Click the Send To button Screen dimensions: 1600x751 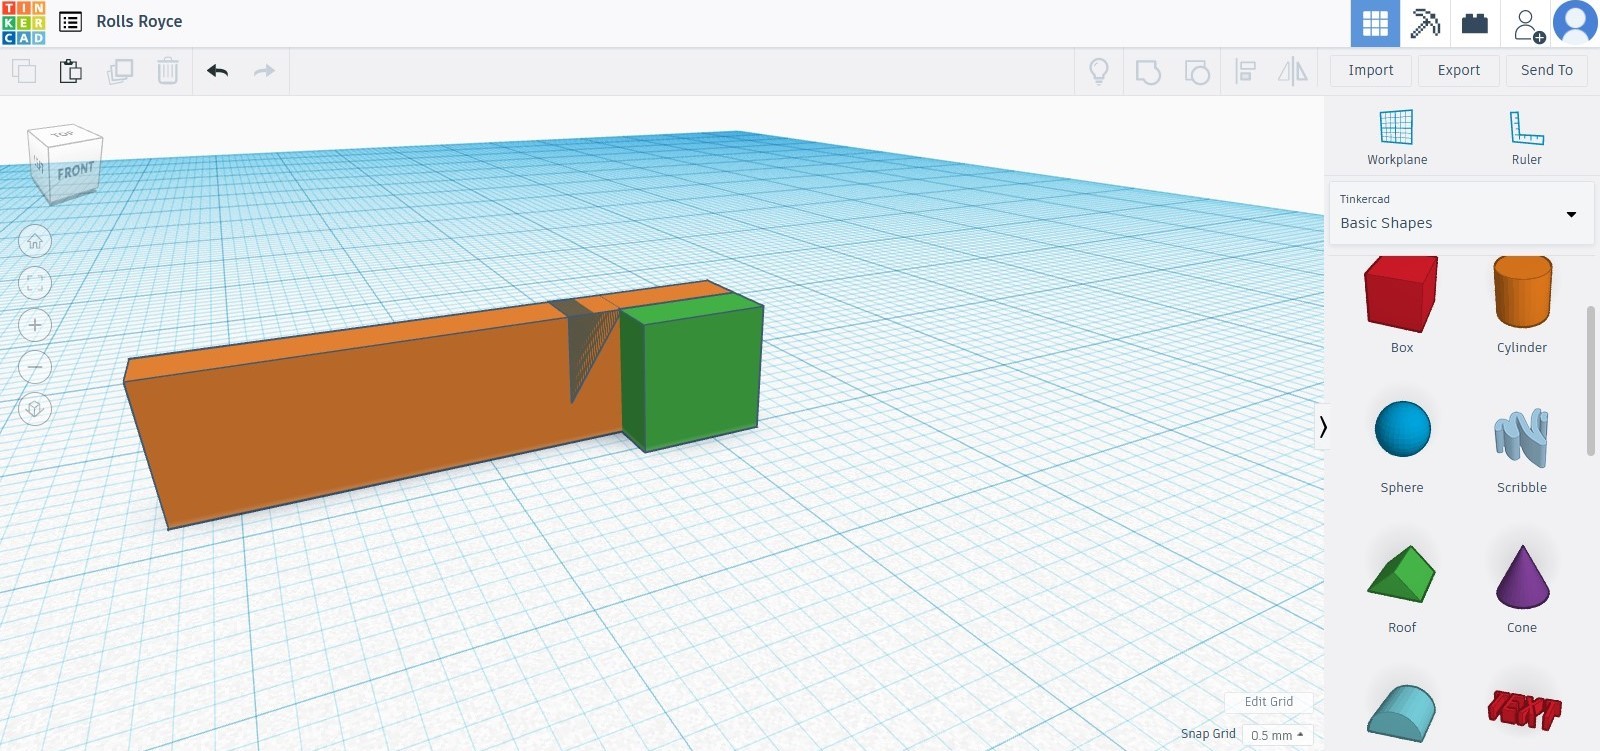click(1547, 70)
